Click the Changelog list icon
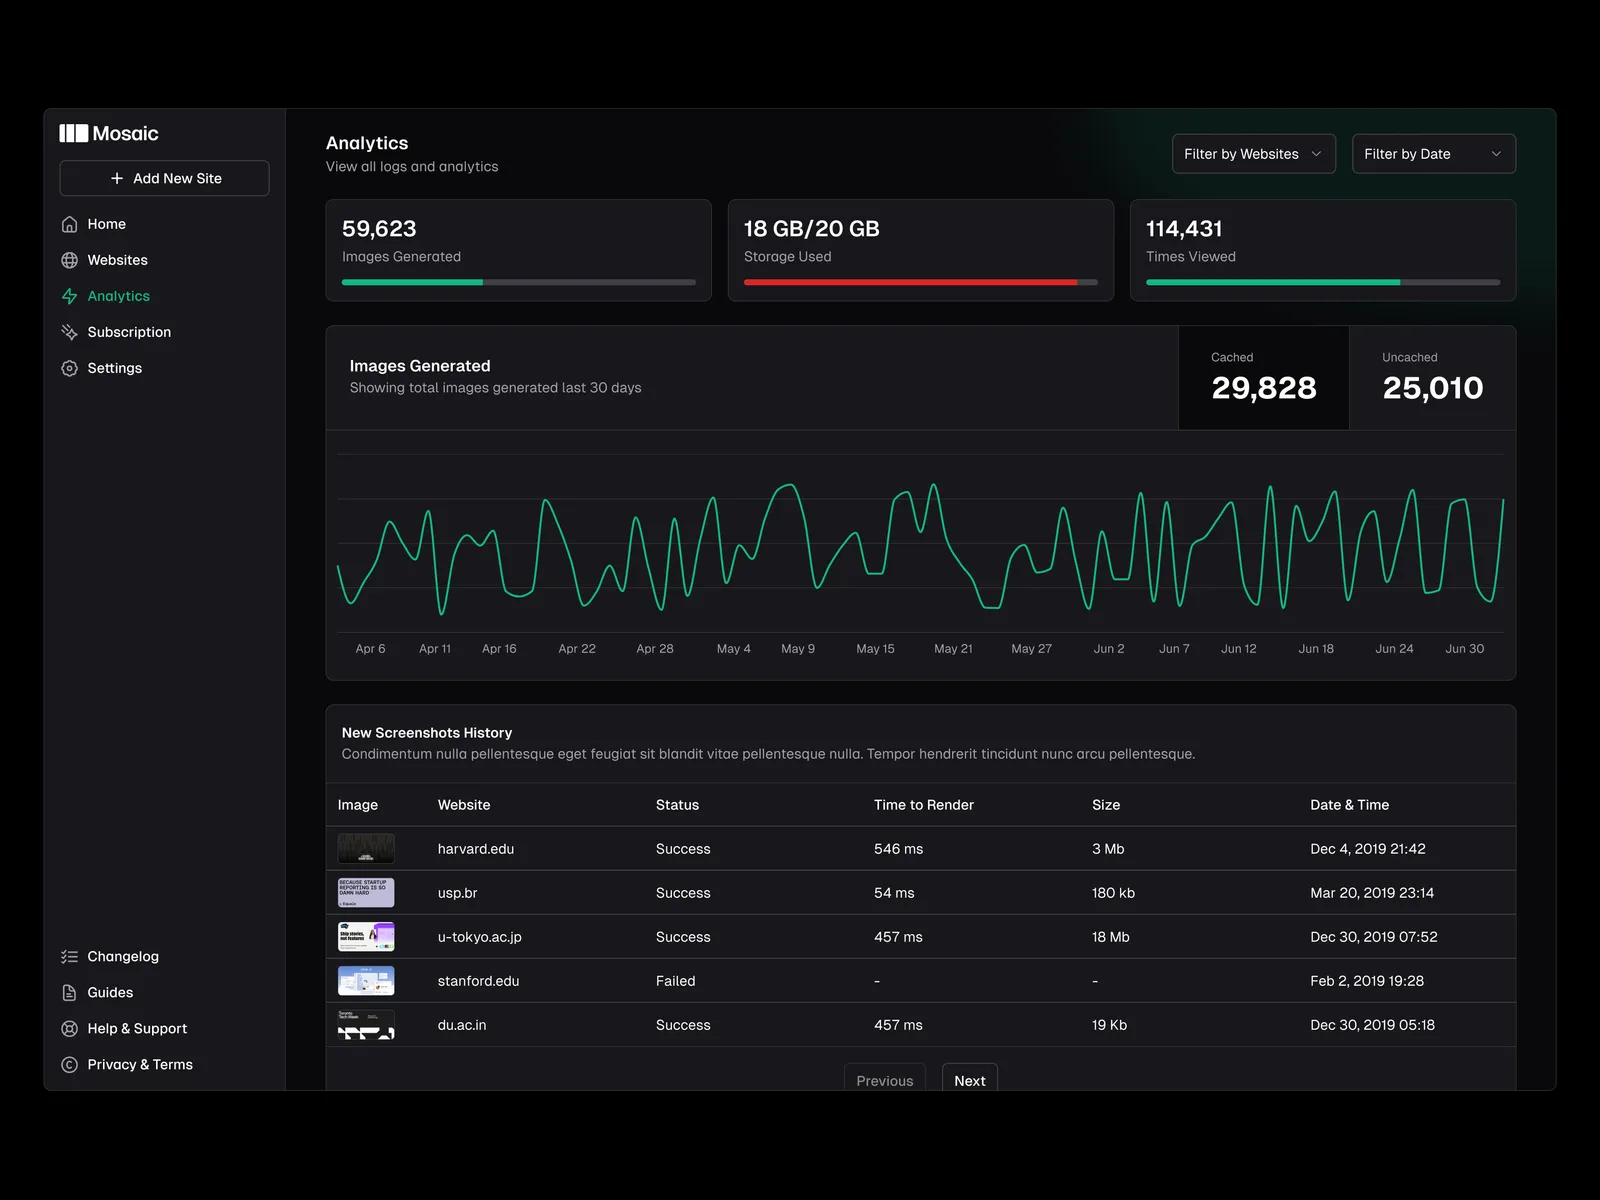 pos(69,957)
